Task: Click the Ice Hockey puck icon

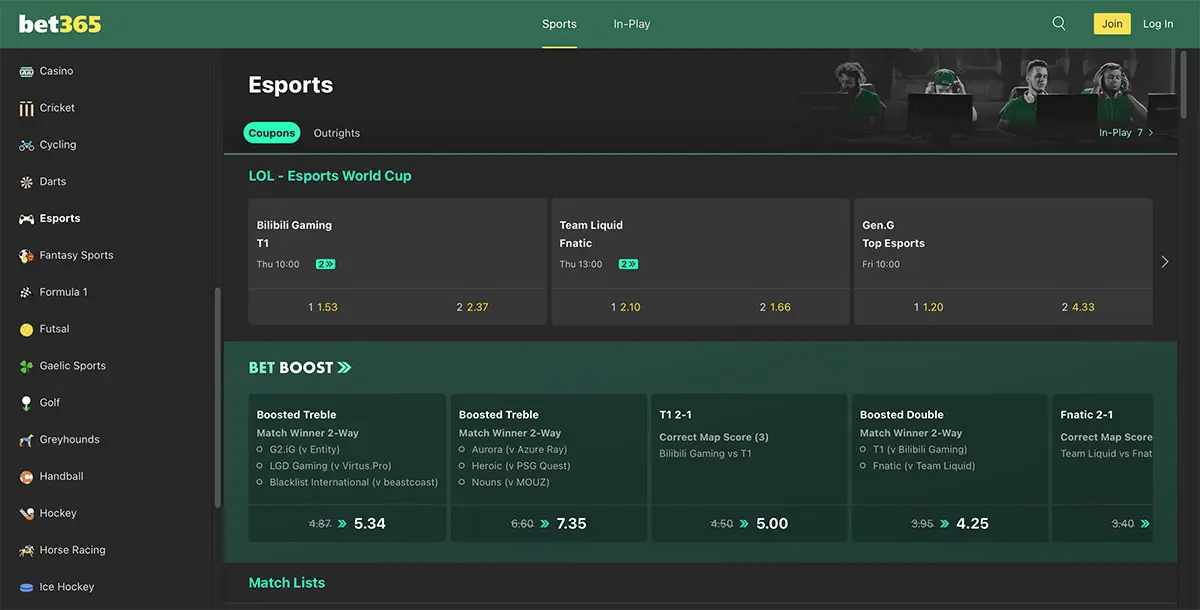Action: click(x=27, y=587)
